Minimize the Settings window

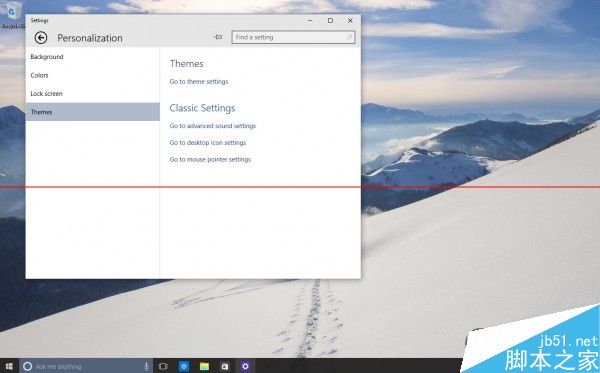point(310,20)
